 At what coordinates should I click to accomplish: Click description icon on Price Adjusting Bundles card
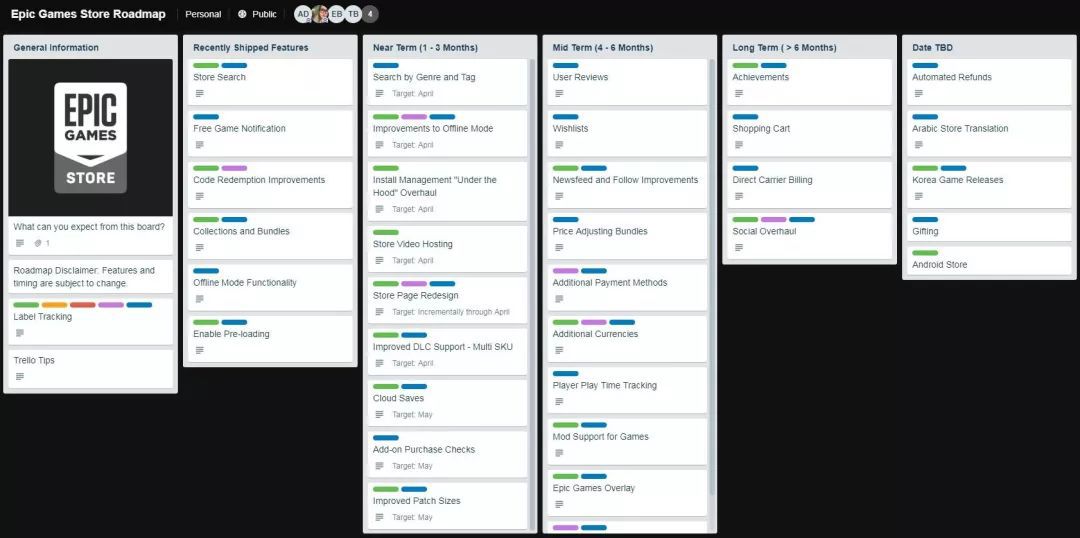pos(559,247)
